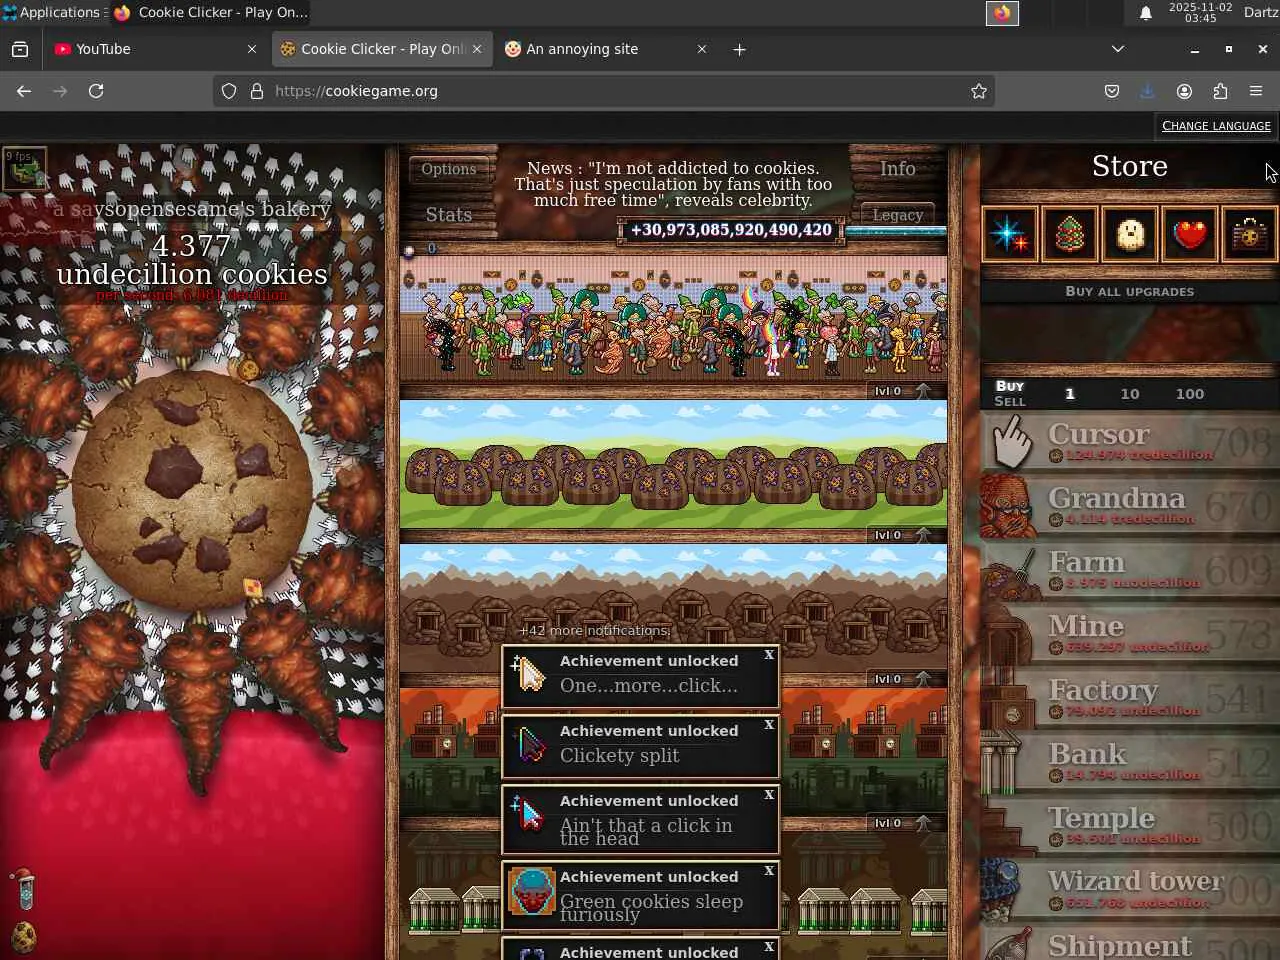Buy a Mine from the Store
The image size is (1280, 960).
click(1130, 634)
